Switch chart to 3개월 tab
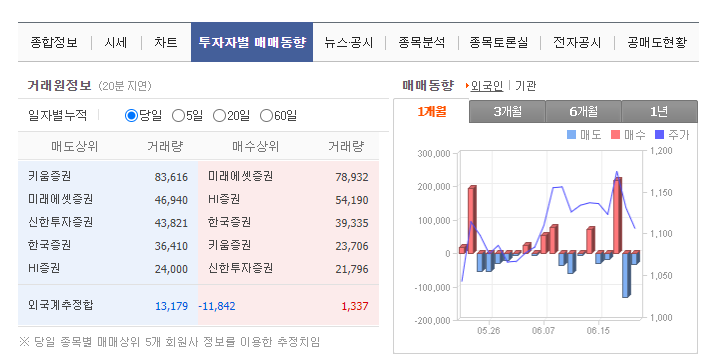Image resolution: width=712 pixels, height=363 pixels. (x=507, y=112)
